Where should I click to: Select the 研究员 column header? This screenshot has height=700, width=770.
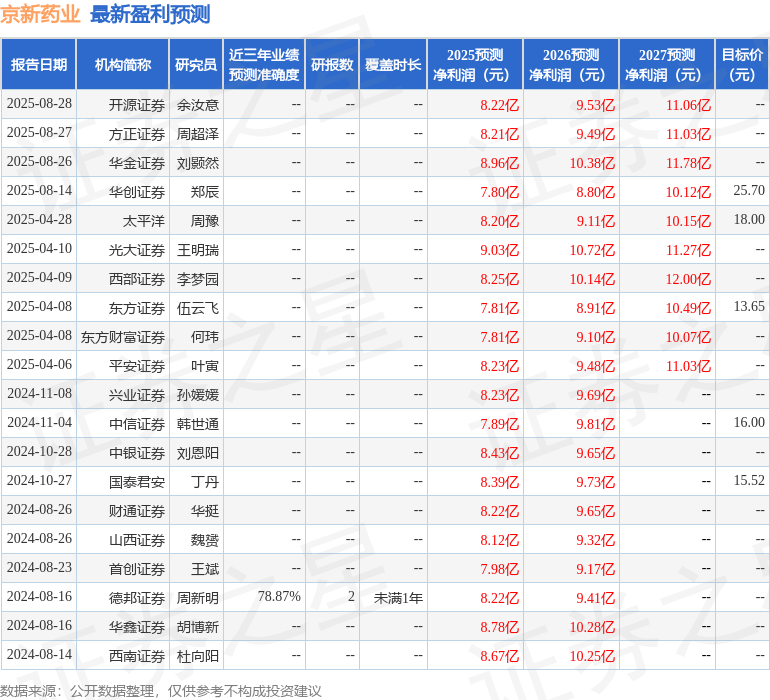point(196,65)
